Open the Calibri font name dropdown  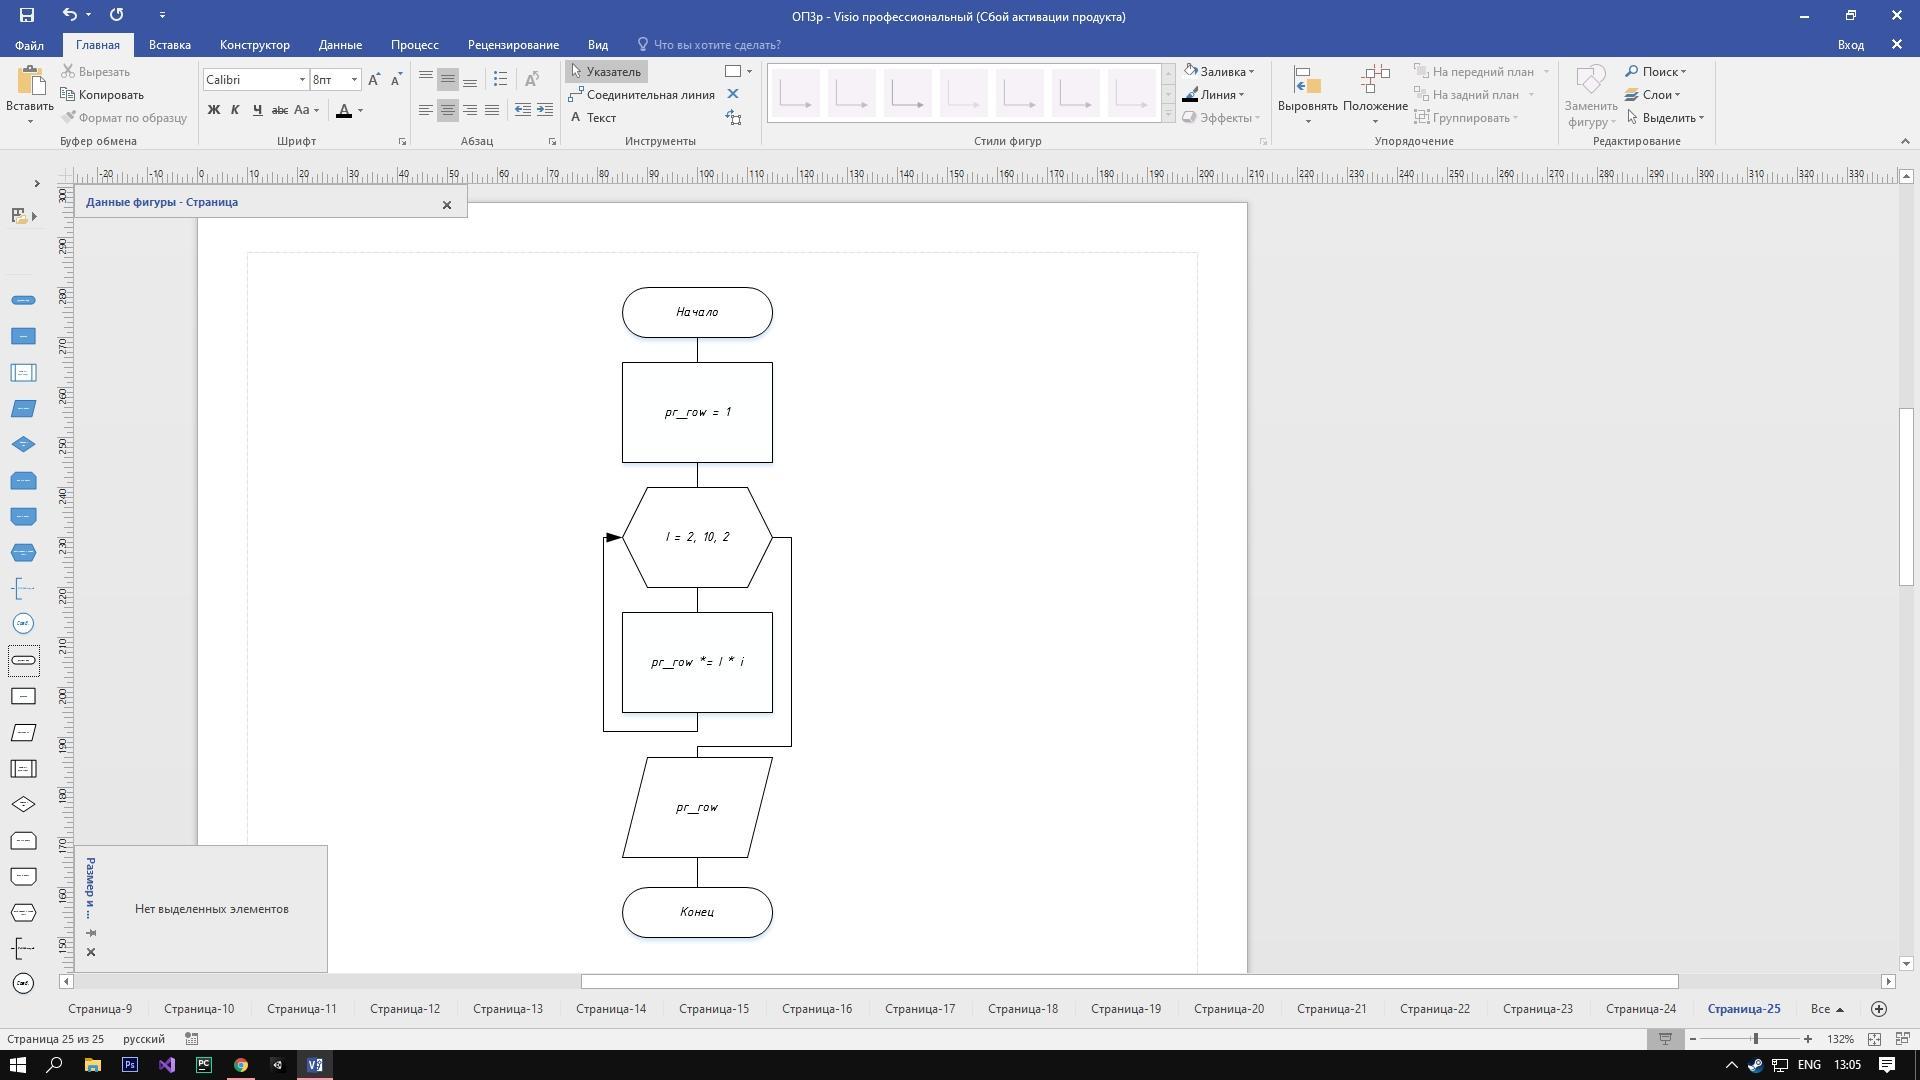(301, 80)
